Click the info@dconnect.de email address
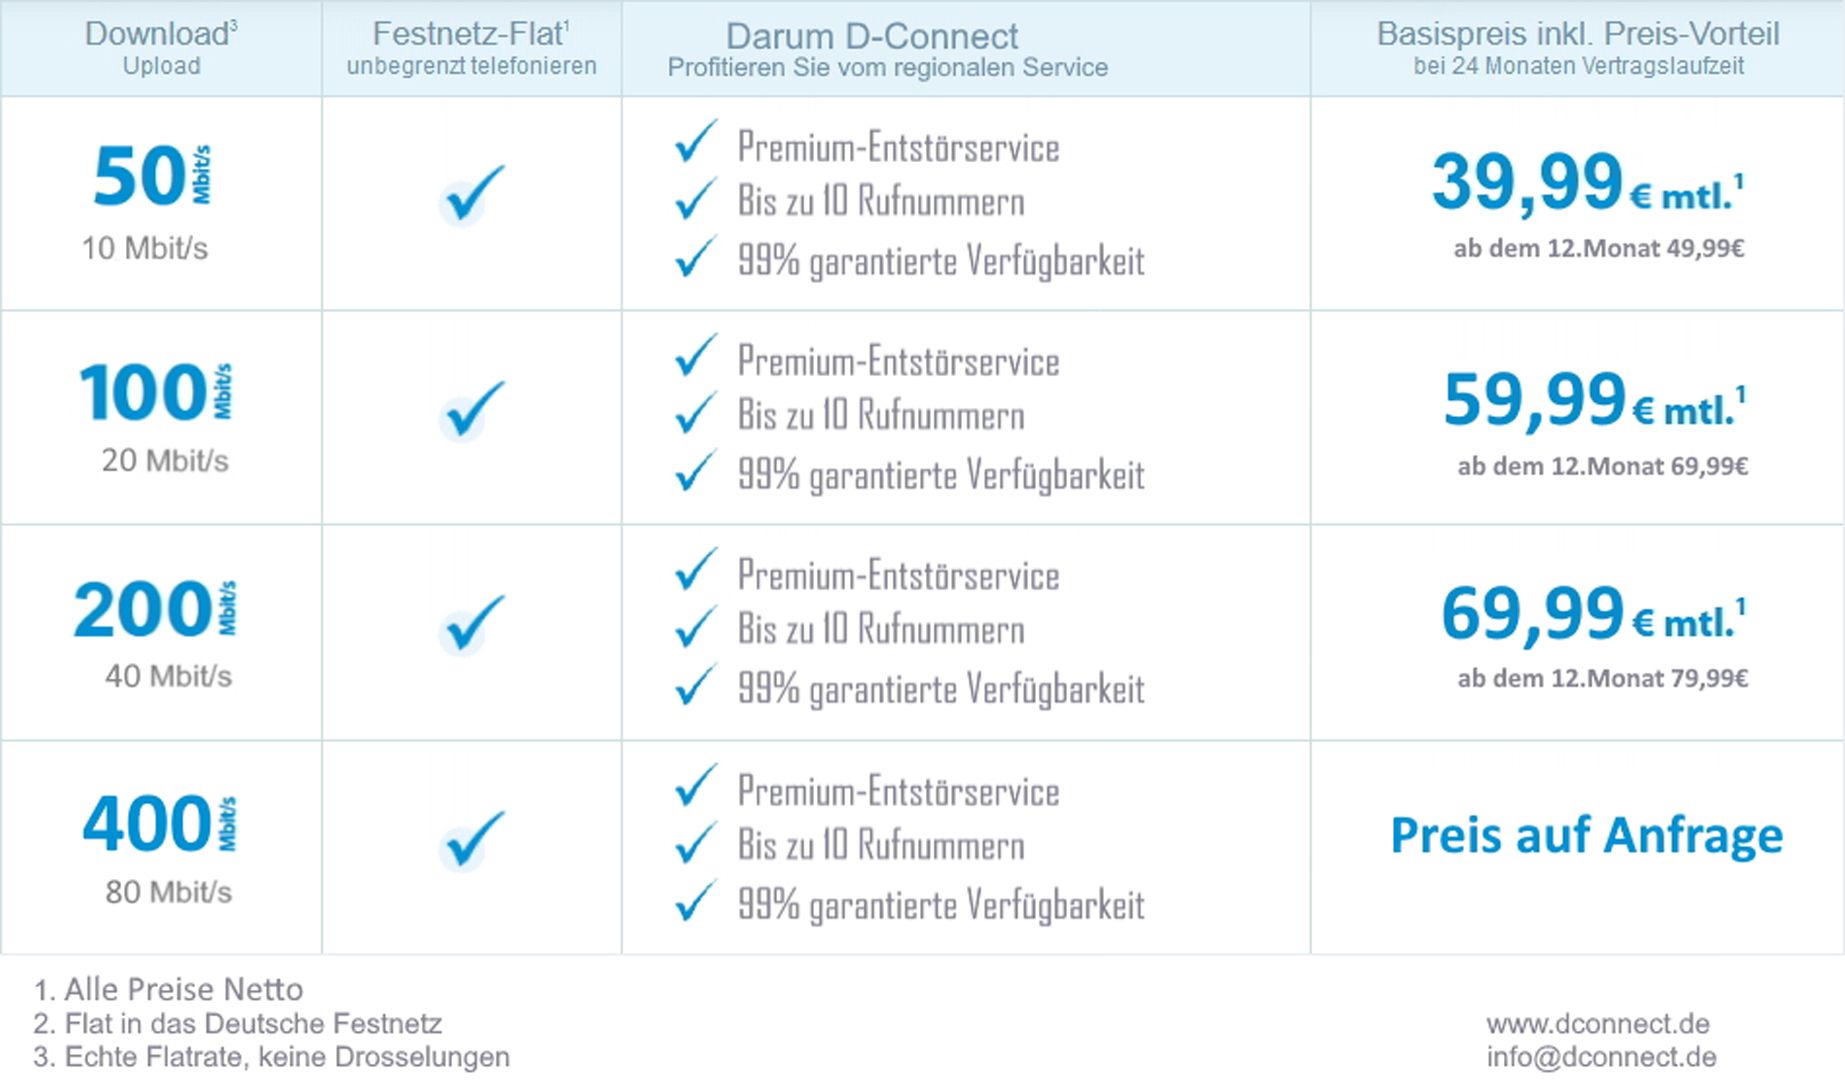The image size is (1845, 1080). tap(1600, 1057)
